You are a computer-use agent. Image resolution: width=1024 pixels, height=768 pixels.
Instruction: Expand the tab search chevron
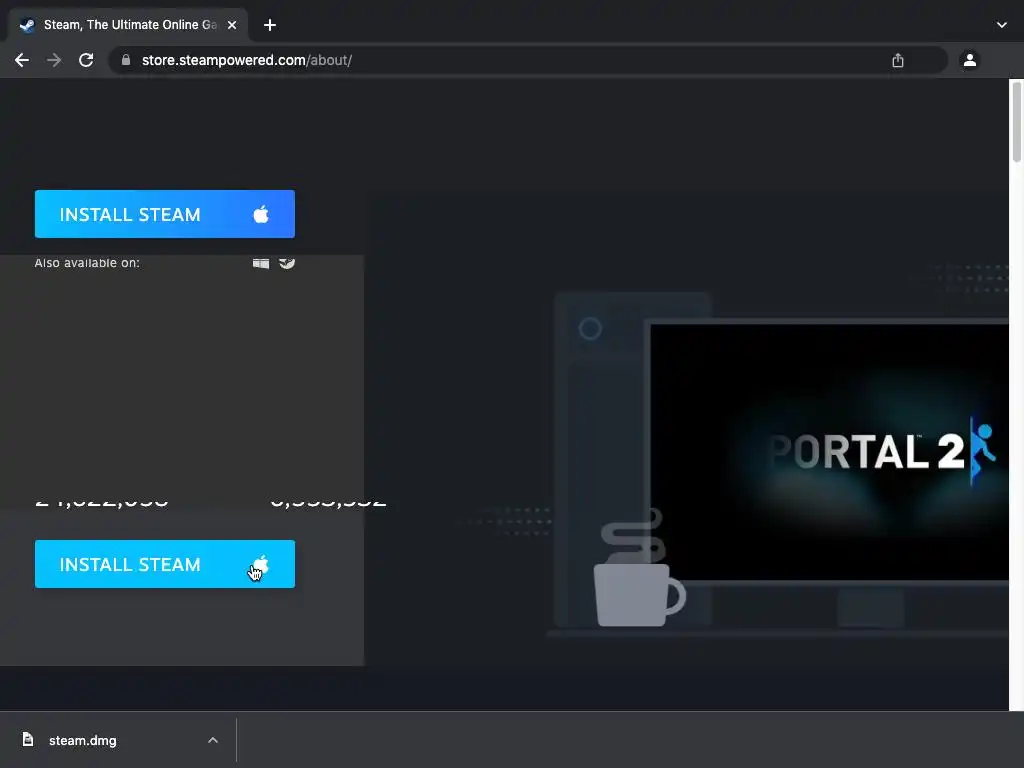[1002, 25]
